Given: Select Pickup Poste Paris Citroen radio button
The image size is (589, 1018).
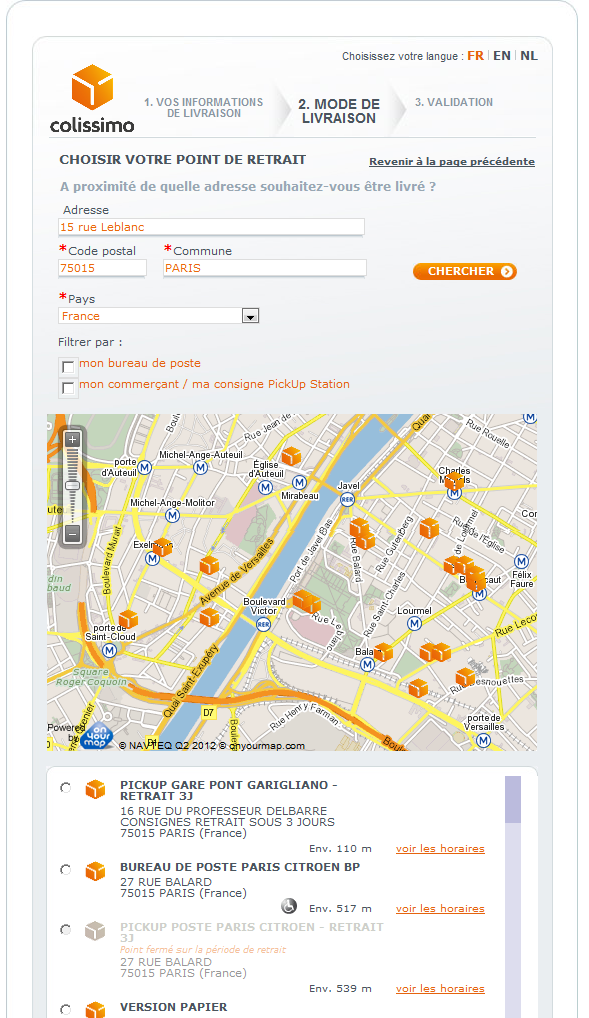Looking at the screenshot, I should click(x=66, y=930).
